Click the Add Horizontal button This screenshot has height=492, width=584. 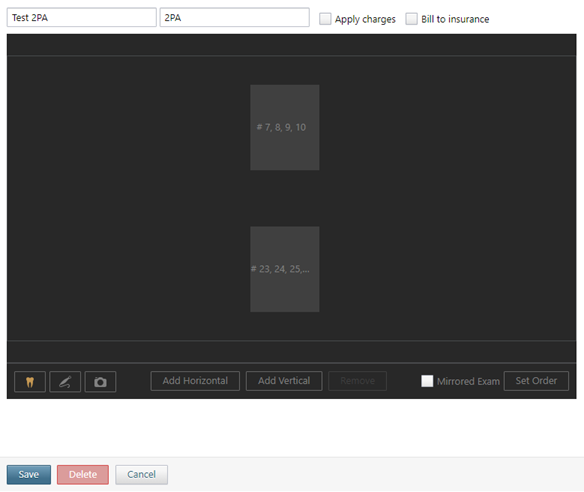[x=195, y=381]
